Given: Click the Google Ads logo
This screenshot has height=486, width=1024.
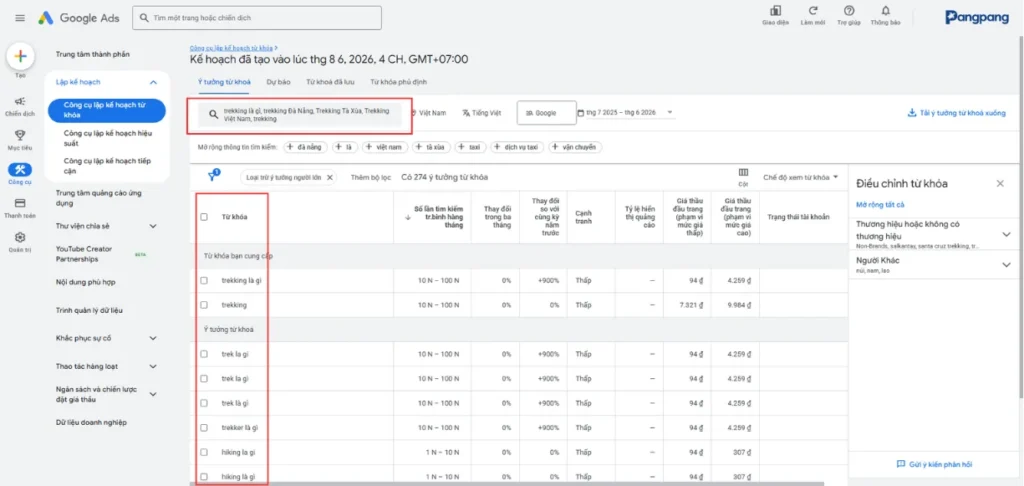Looking at the screenshot, I should pyautogui.click(x=78, y=18).
